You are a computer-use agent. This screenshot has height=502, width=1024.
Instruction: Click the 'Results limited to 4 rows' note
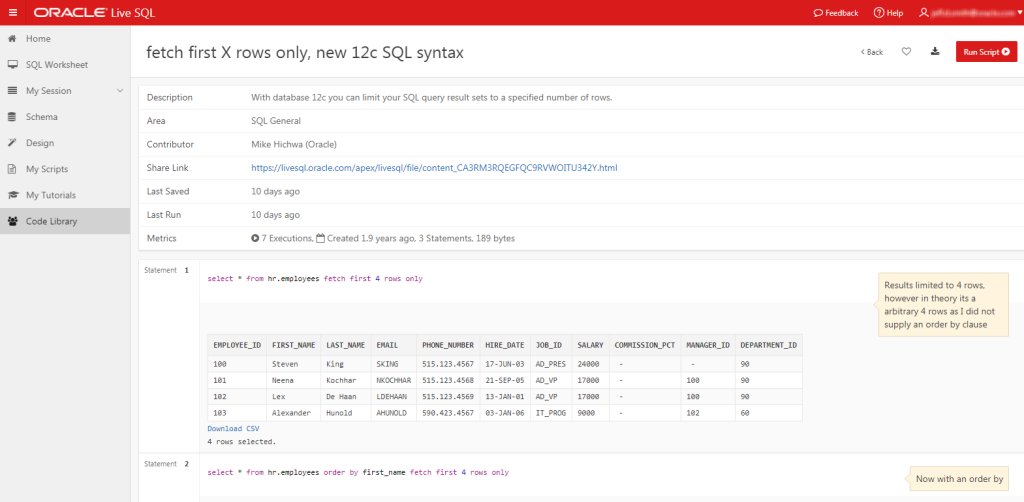tap(942, 304)
